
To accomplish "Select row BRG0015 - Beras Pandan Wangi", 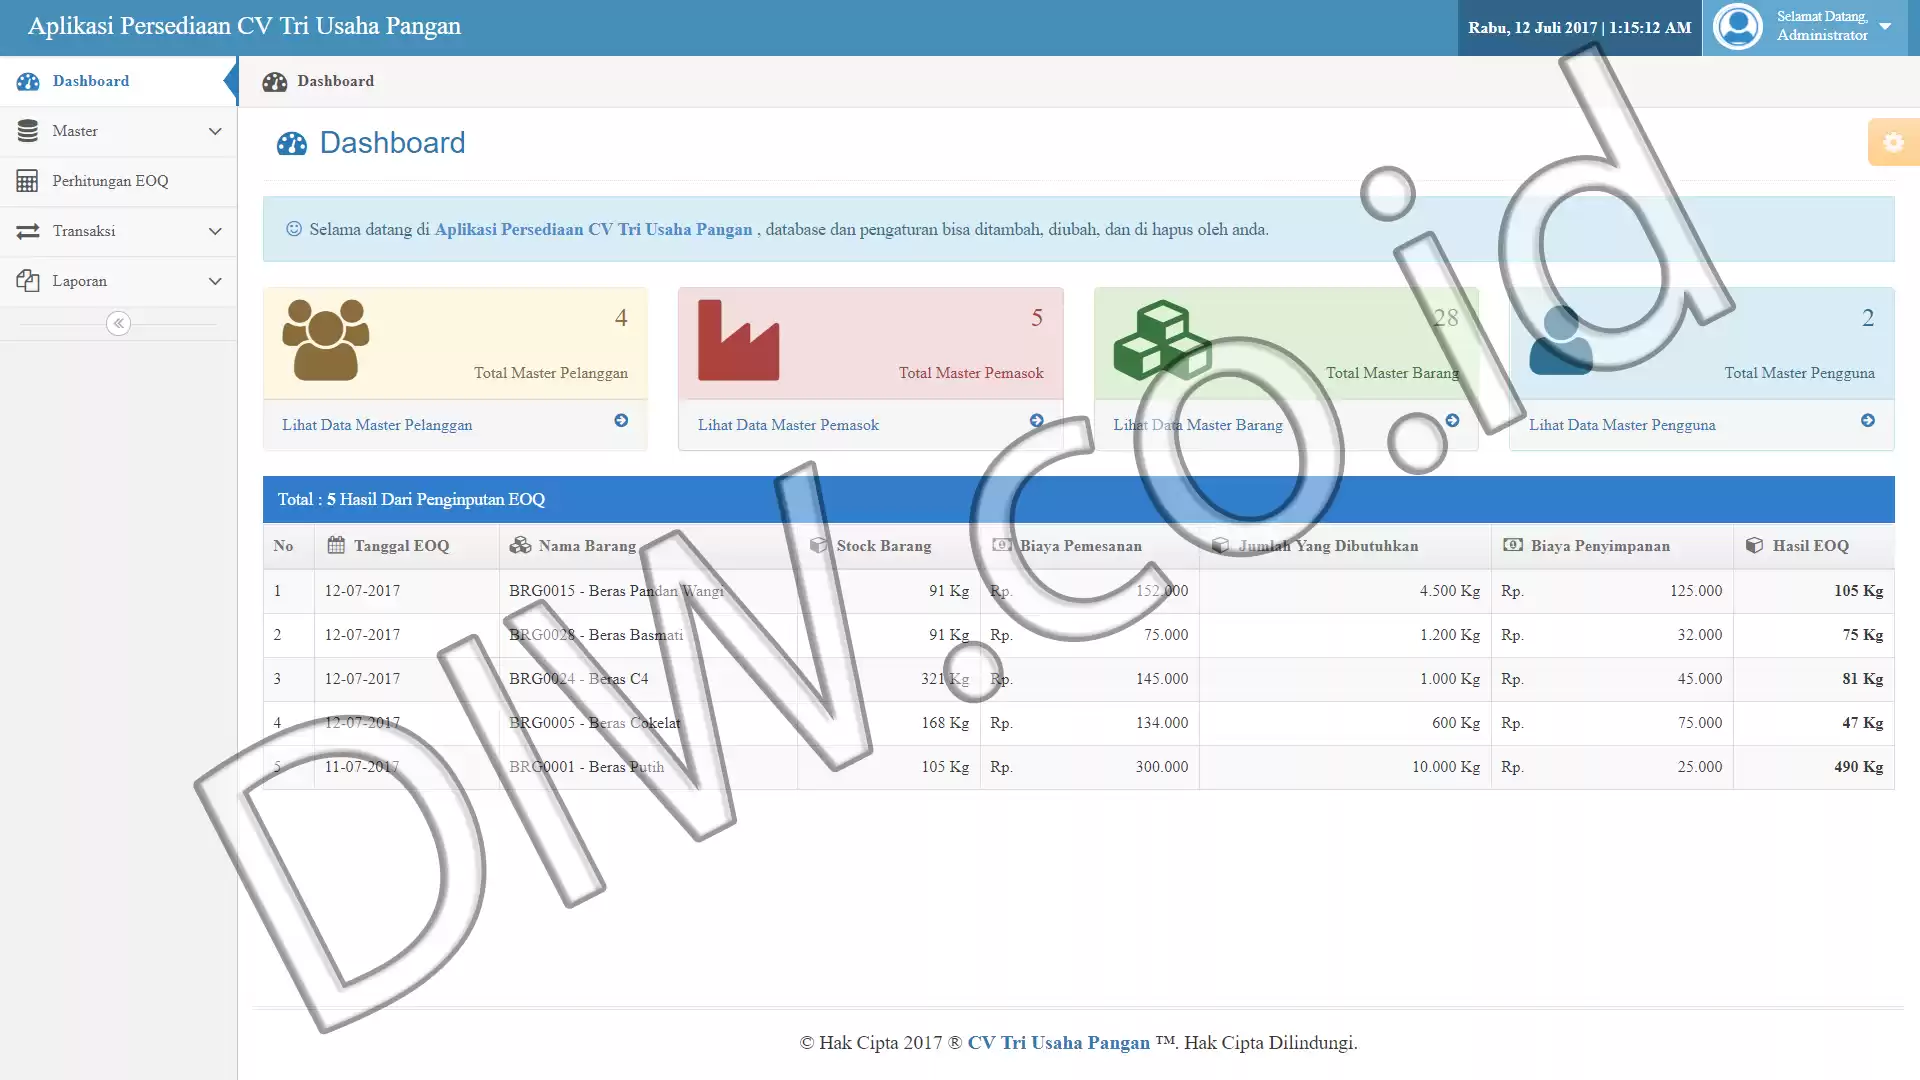I will [1078, 591].
